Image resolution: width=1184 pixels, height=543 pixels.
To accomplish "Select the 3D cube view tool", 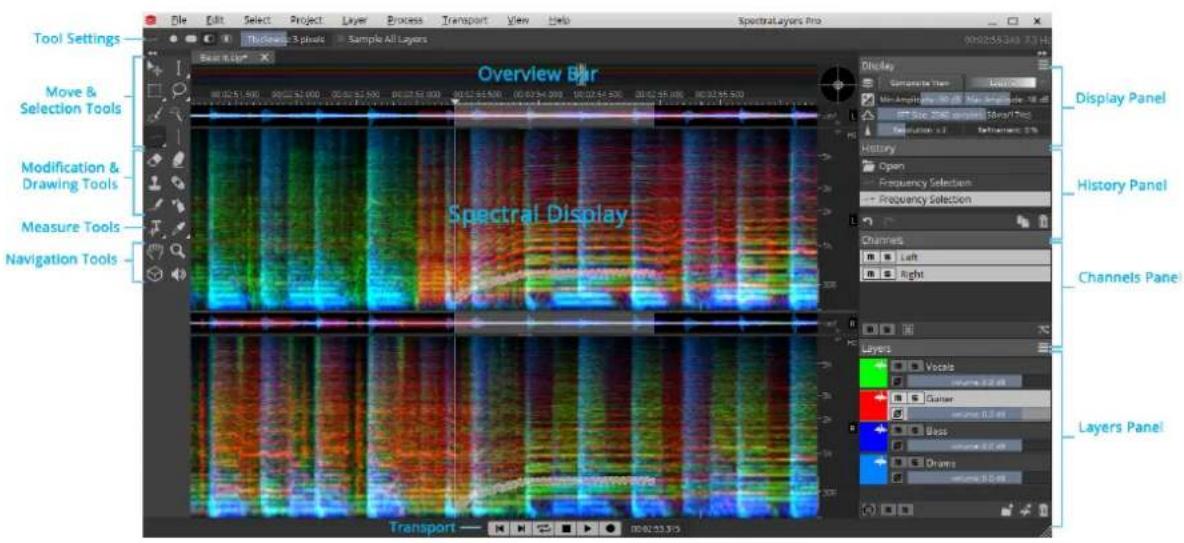I will coord(155,275).
